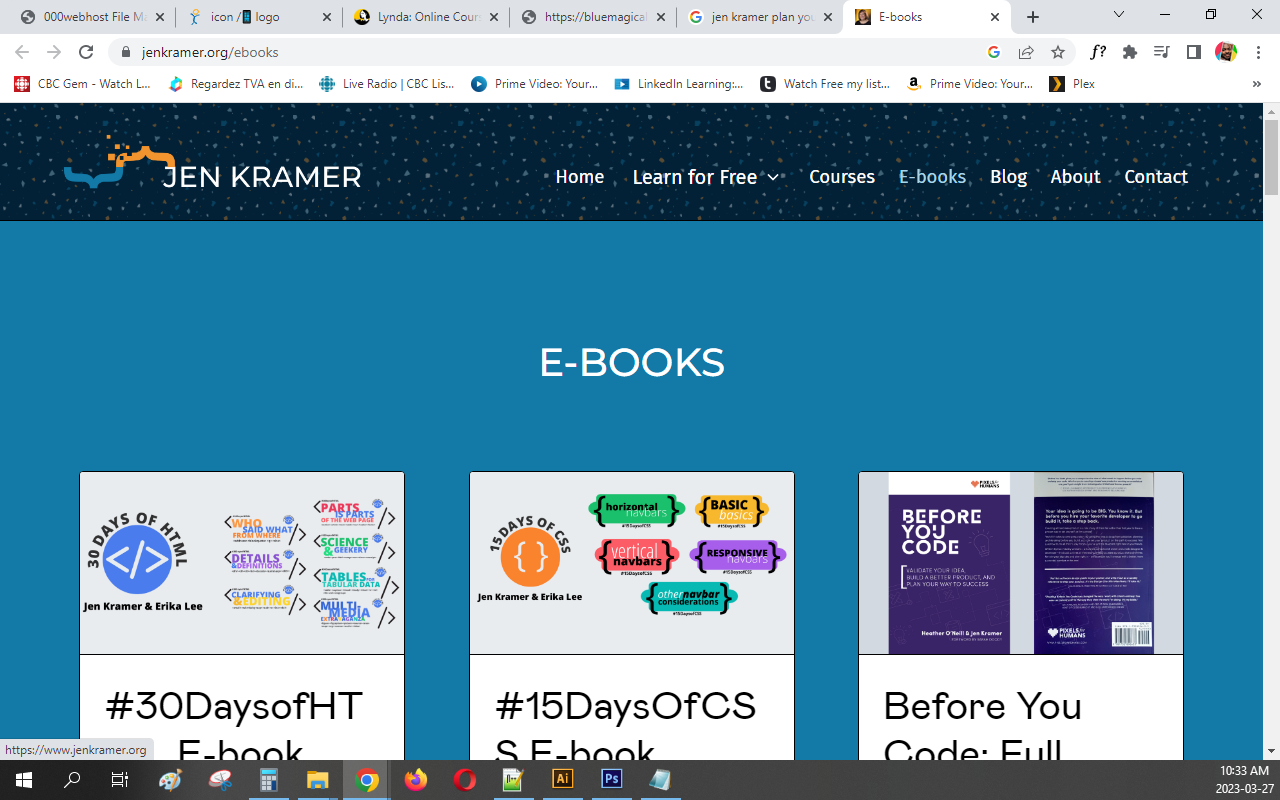Screen dimensions: 1280x800
Task: Open the Chrome three-dot menu
Action: pos(1257,52)
